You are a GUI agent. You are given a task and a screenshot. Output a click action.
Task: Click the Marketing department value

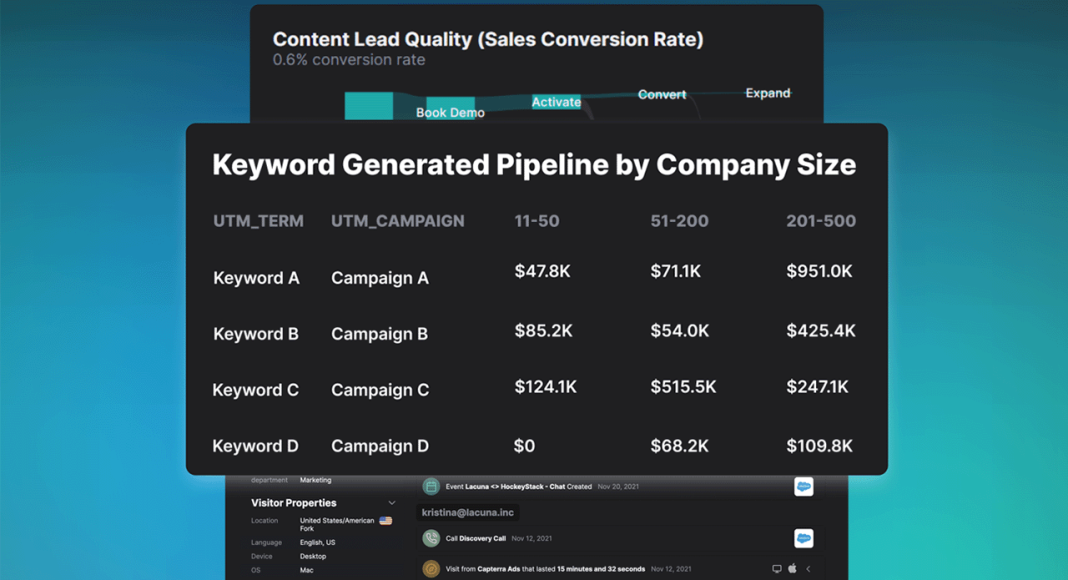[x=315, y=480]
